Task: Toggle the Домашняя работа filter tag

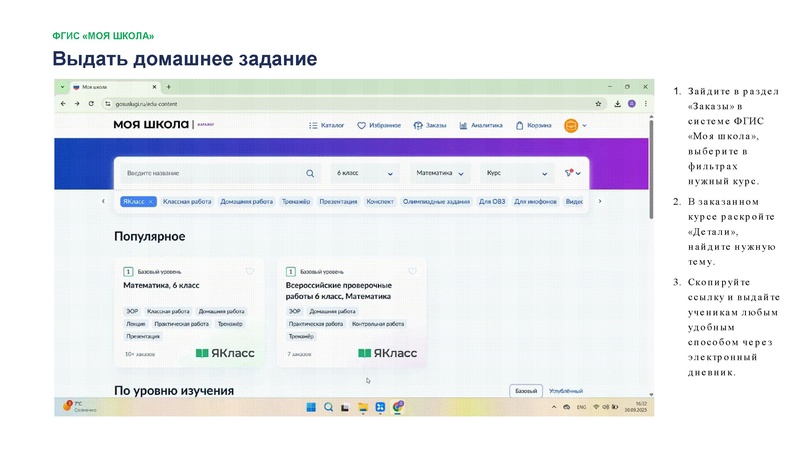Action: tap(246, 202)
